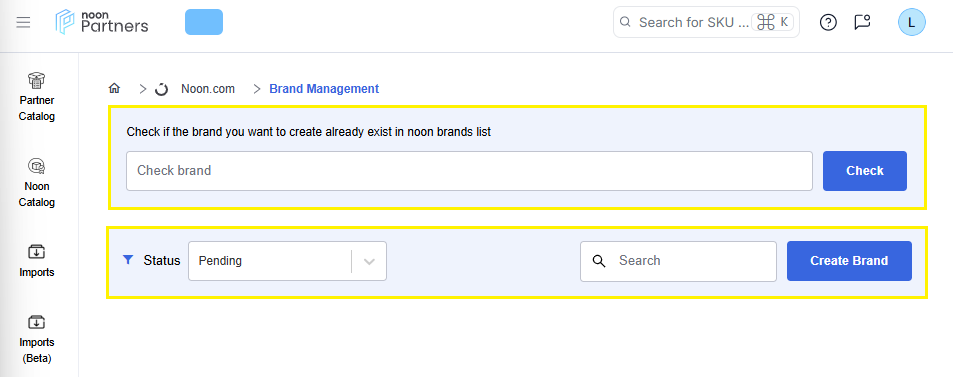Open the help question mark icon
Viewport: 953px width, 377px height.
pos(828,22)
